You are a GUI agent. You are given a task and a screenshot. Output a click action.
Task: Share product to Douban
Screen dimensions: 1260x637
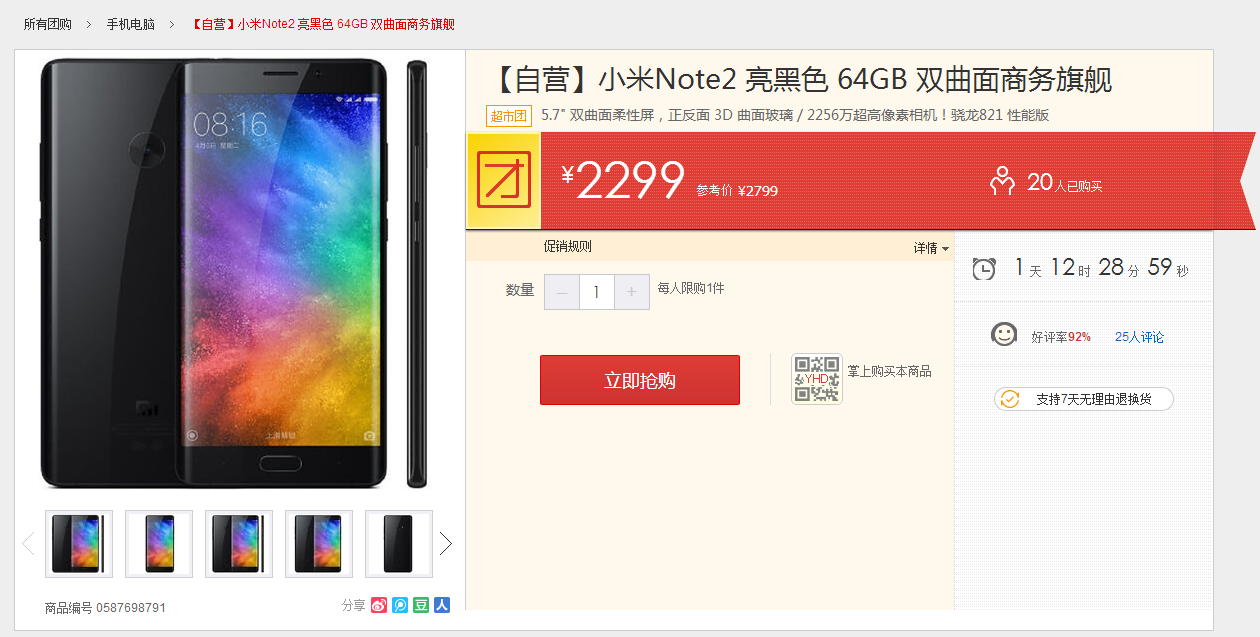click(x=421, y=605)
